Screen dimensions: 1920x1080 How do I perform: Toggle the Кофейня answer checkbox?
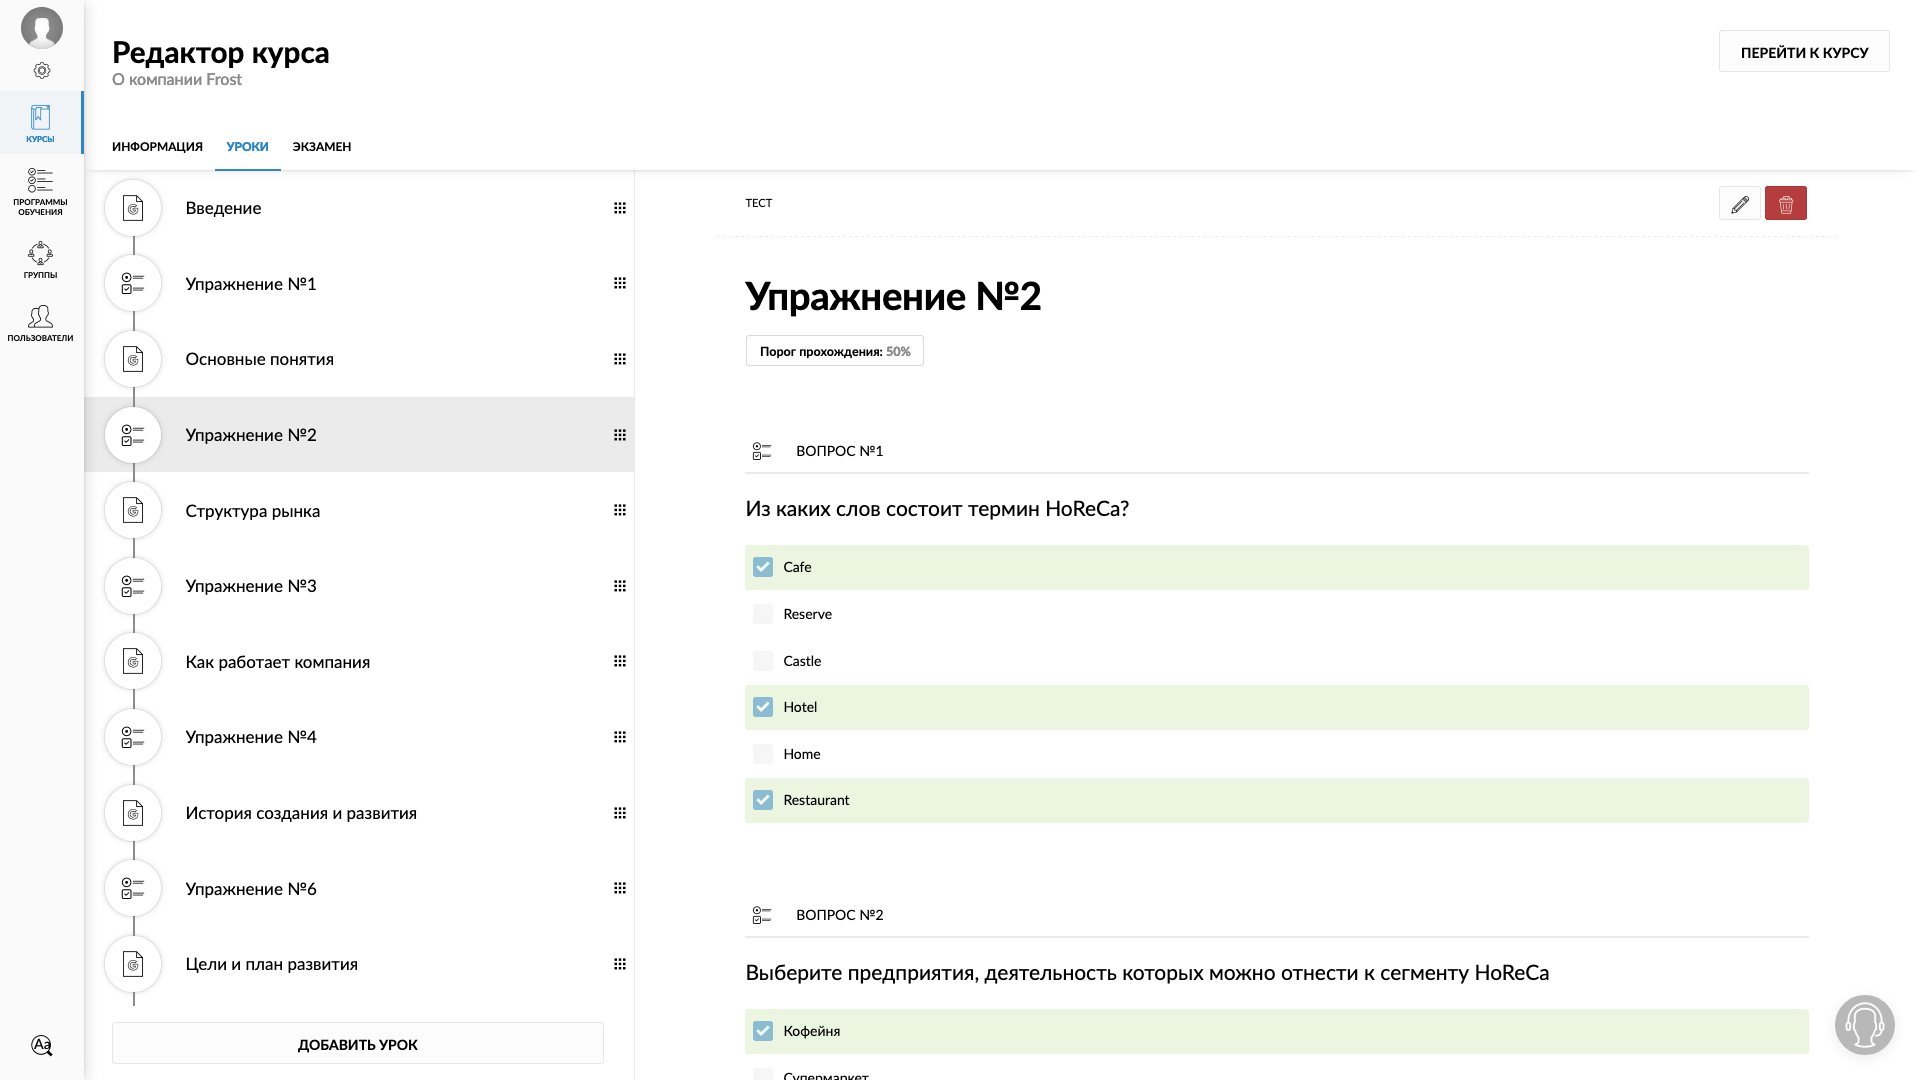point(763,1031)
